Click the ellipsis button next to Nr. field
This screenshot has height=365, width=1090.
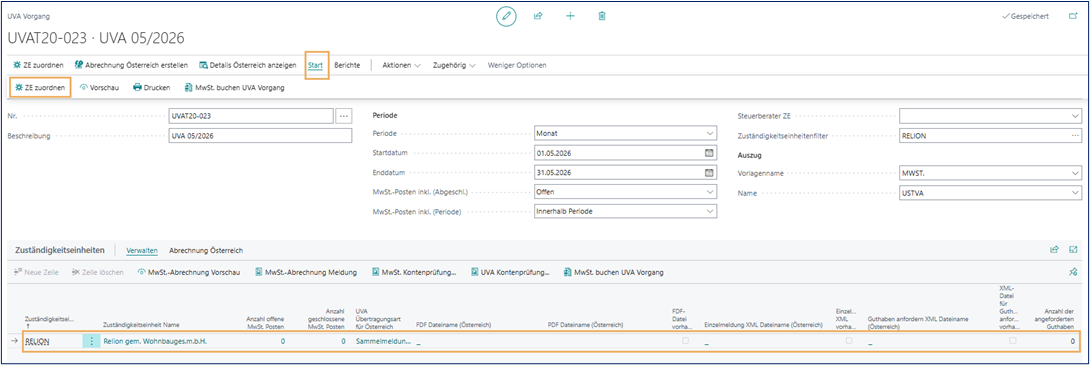(343, 116)
